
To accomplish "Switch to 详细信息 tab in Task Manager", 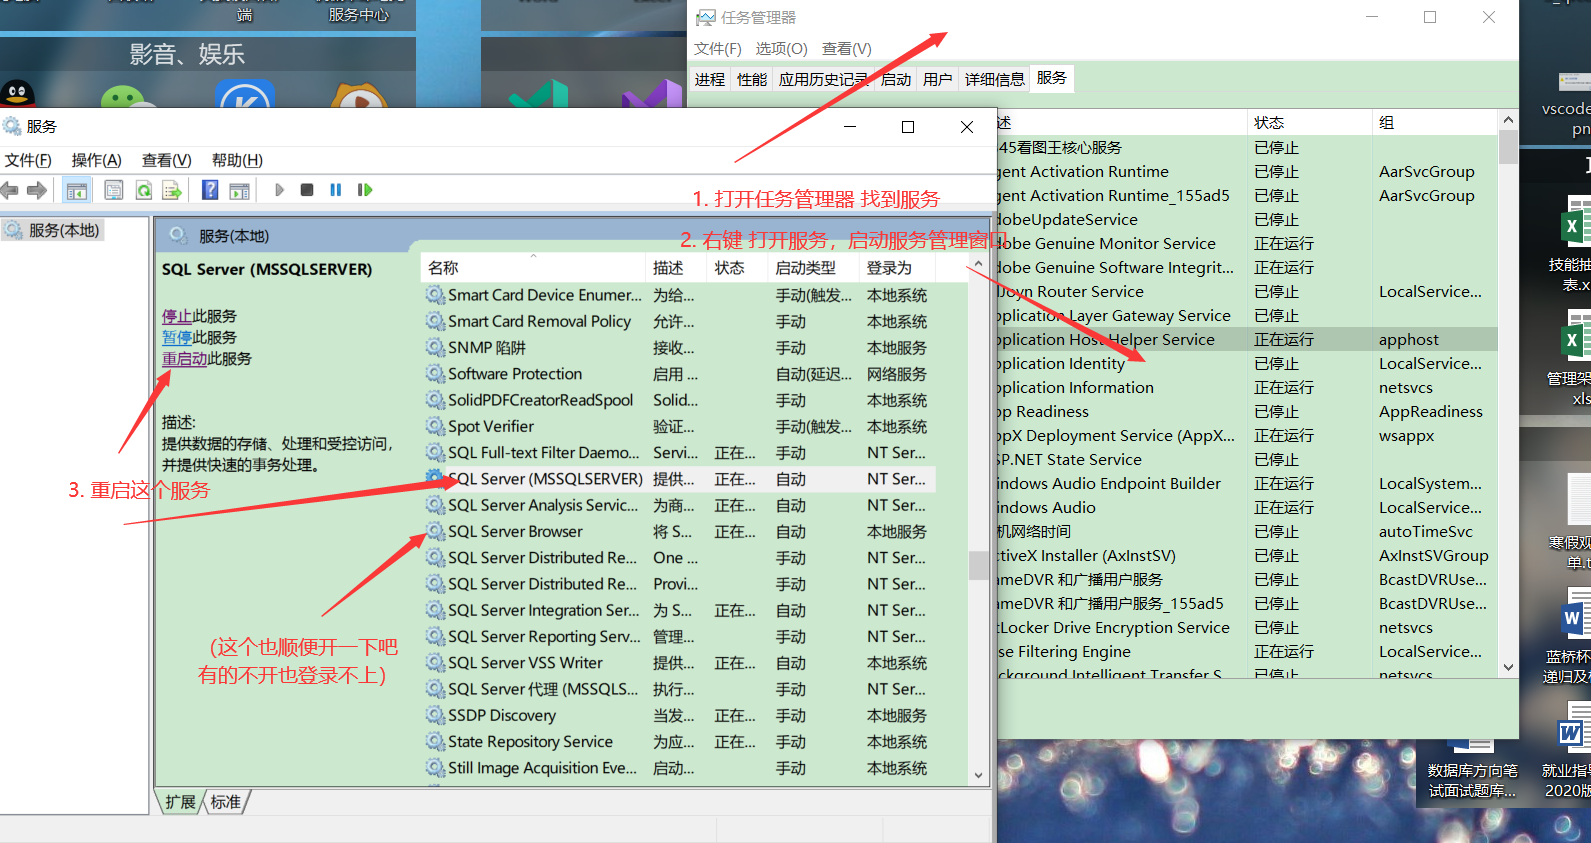I will 995,79.
